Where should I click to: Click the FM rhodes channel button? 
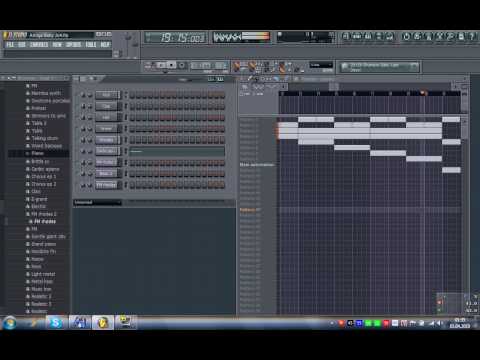[x=106, y=185]
